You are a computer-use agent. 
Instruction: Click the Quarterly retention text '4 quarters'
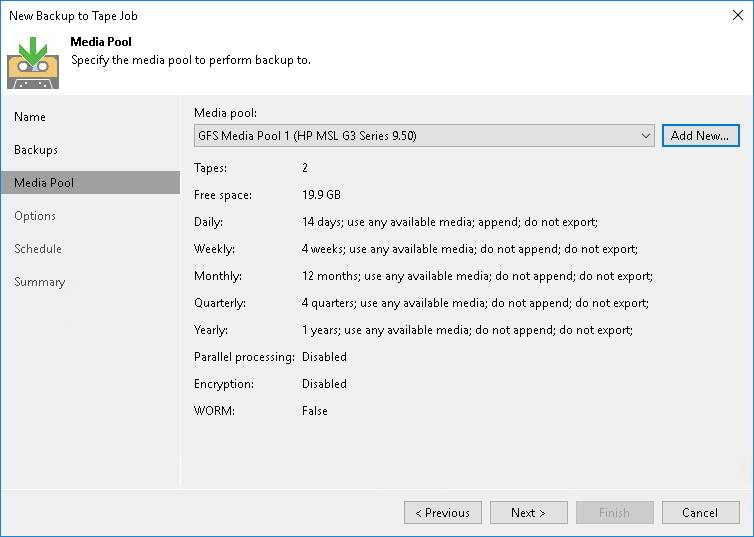[328, 303]
